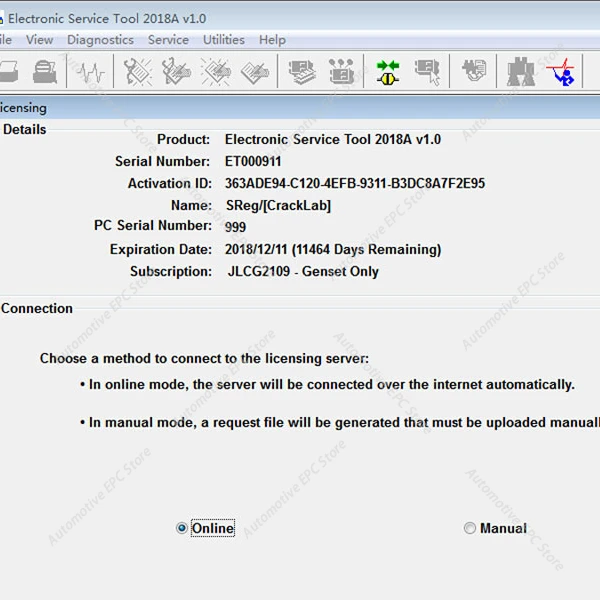Viewport: 600px width, 600px height.
Task: Open the flash chip toolbar icon
Action: (x=474, y=70)
